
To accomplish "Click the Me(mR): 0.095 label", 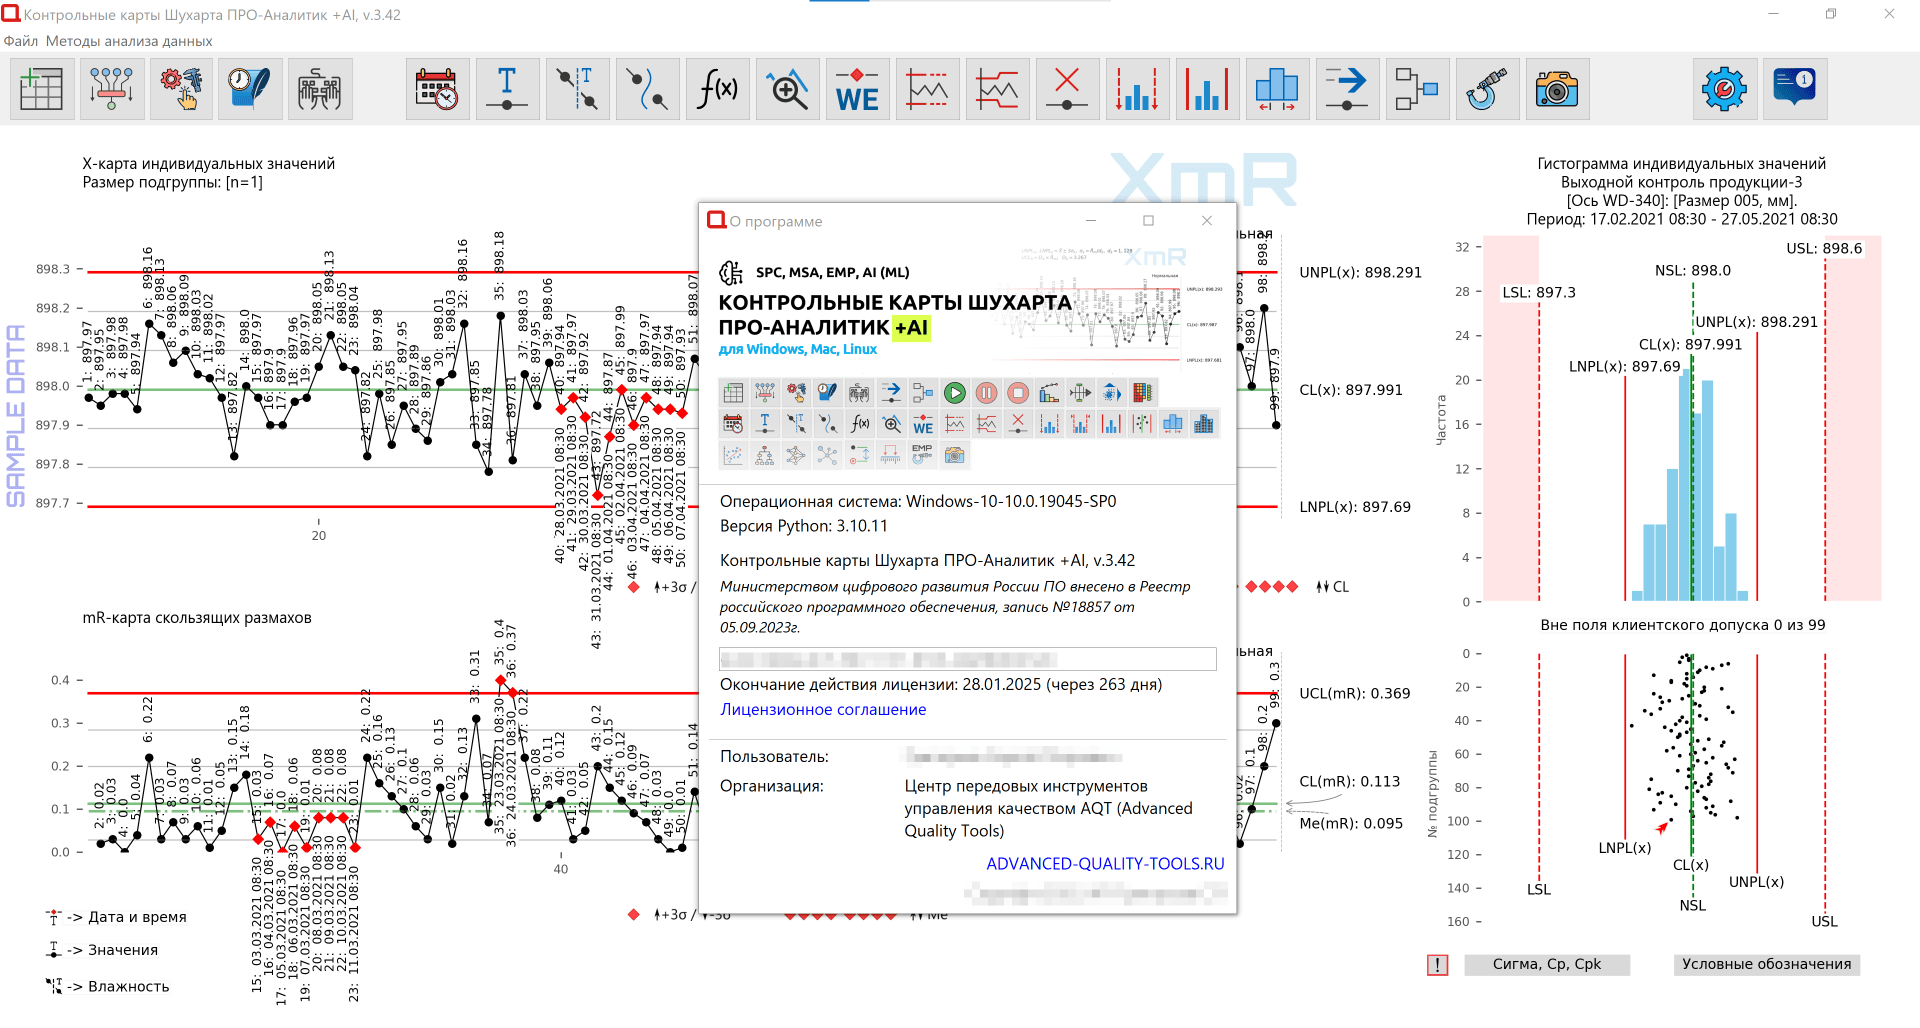I will pyautogui.click(x=1351, y=824).
